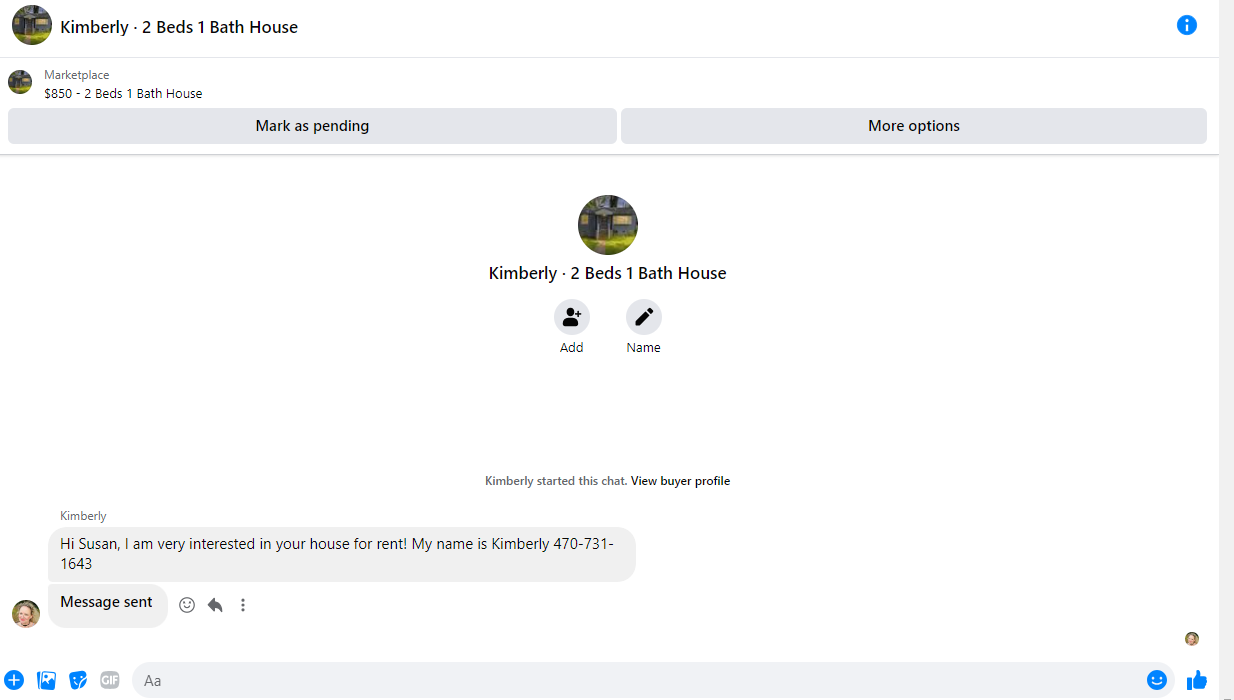Open more actions with the blue plus icon
1234x700 pixels.
click(13, 680)
